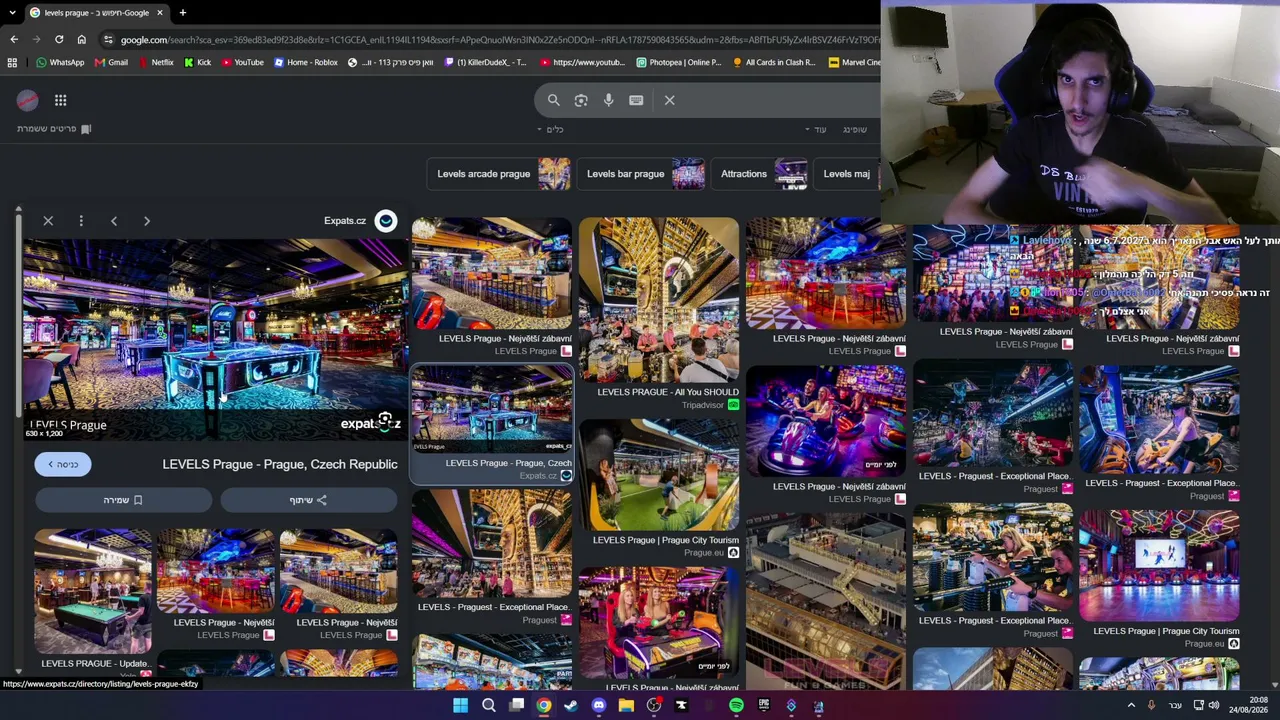
Task: Open Spotify from the taskbar
Action: pos(736,706)
